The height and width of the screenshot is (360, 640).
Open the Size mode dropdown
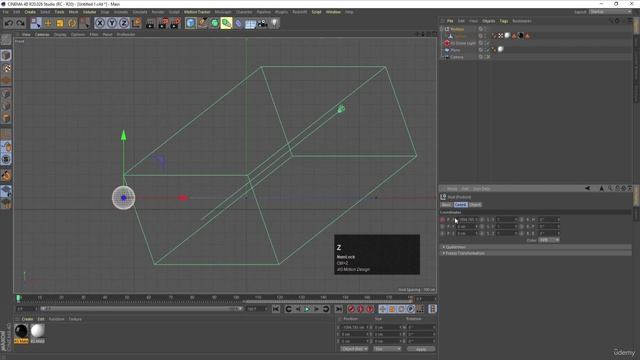pyautogui.click(x=387, y=349)
